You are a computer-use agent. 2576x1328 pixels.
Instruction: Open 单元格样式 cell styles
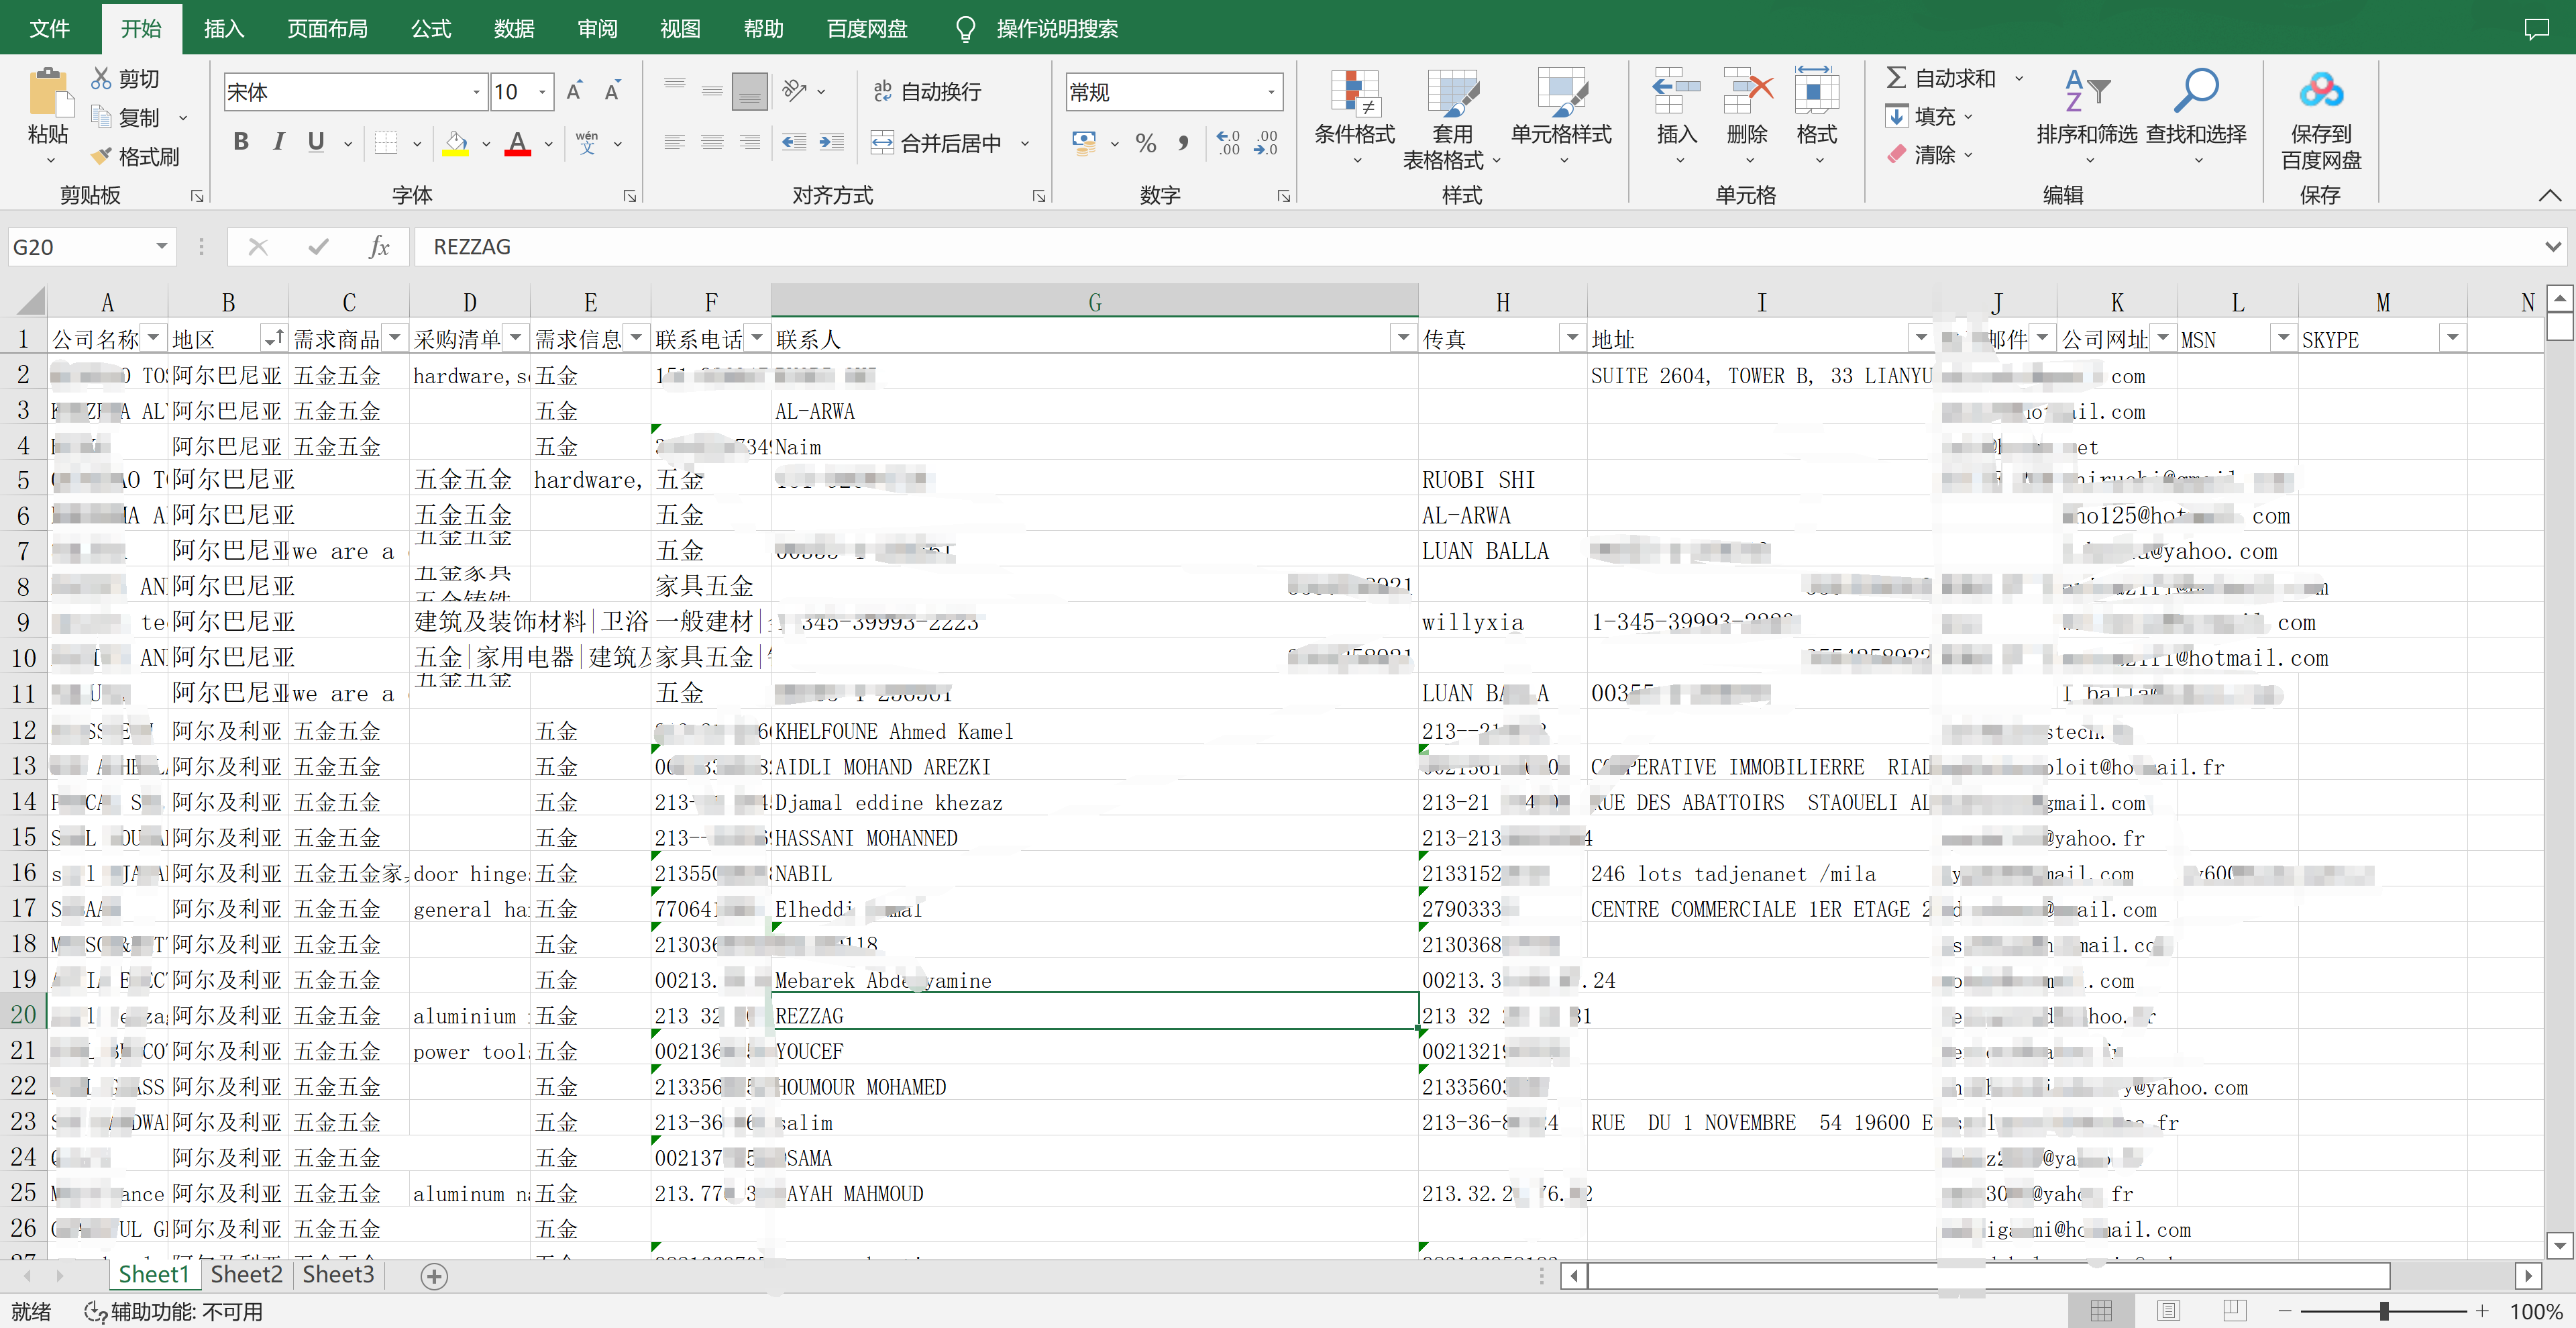(1561, 118)
